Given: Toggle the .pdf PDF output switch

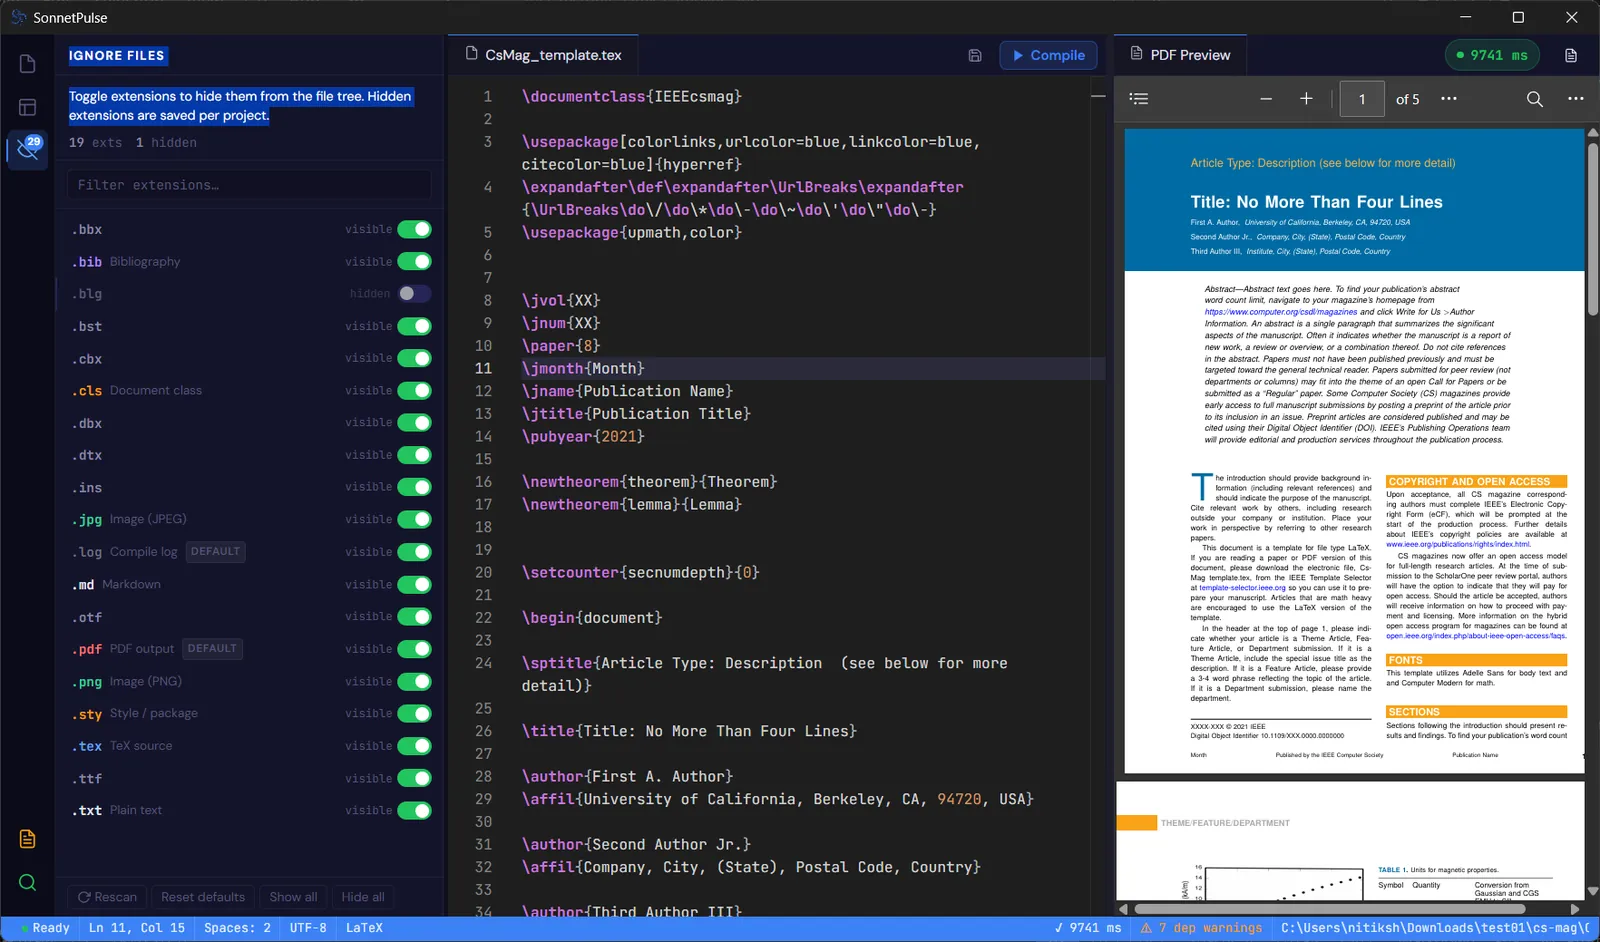Looking at the screenshot, I should pos(414,649).
